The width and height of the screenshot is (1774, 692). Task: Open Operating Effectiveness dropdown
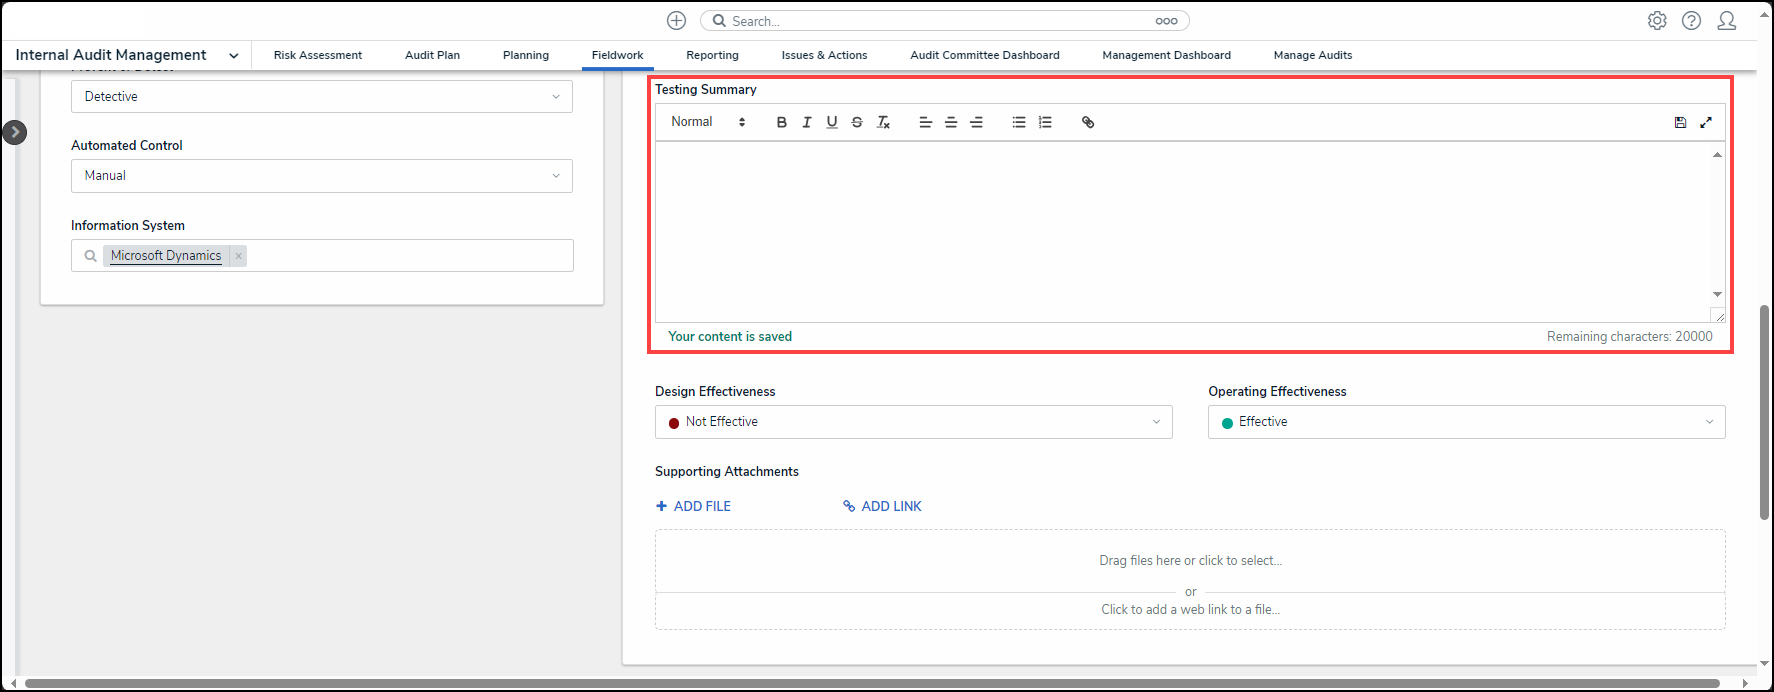(x=1466, y=422)
